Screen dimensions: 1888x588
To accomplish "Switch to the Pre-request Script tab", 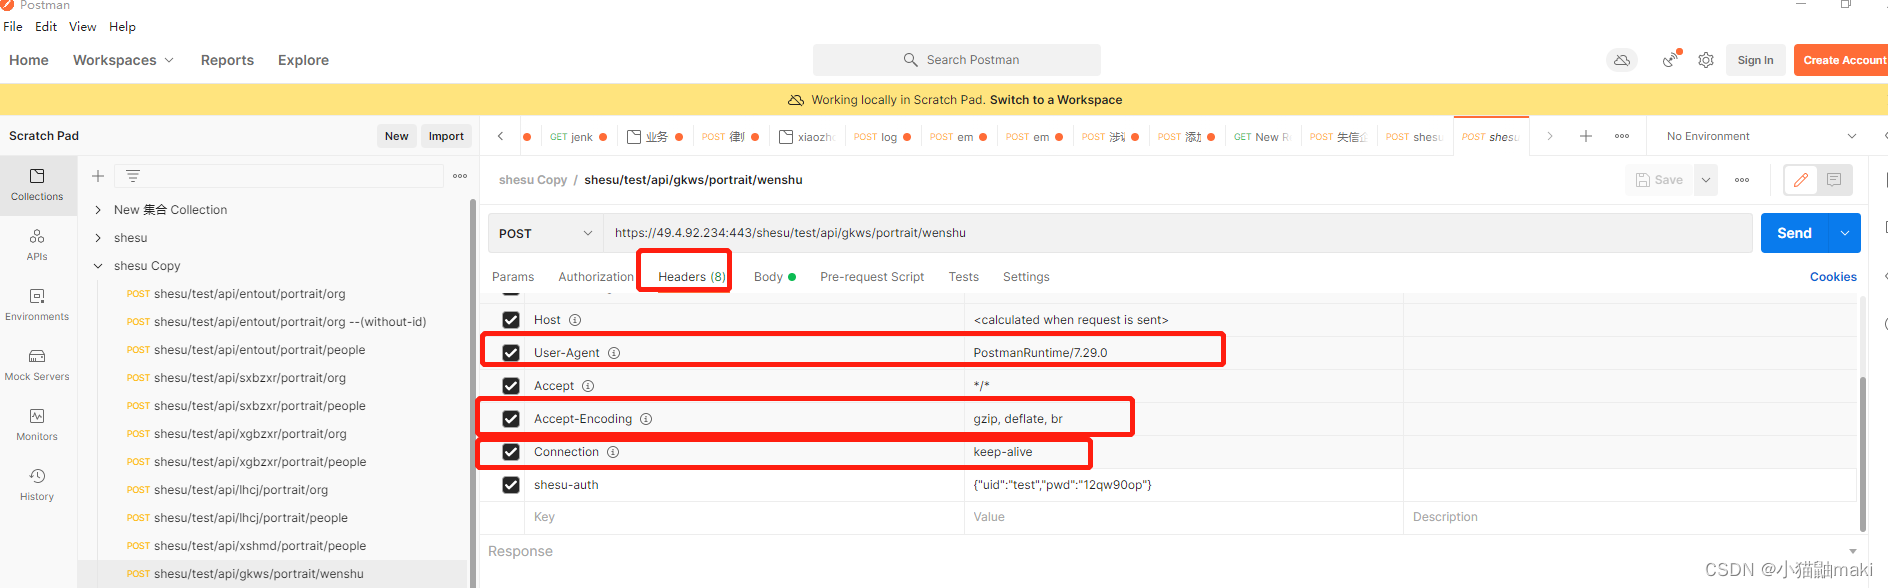I will pyautogui.click(x=872, y=277).
